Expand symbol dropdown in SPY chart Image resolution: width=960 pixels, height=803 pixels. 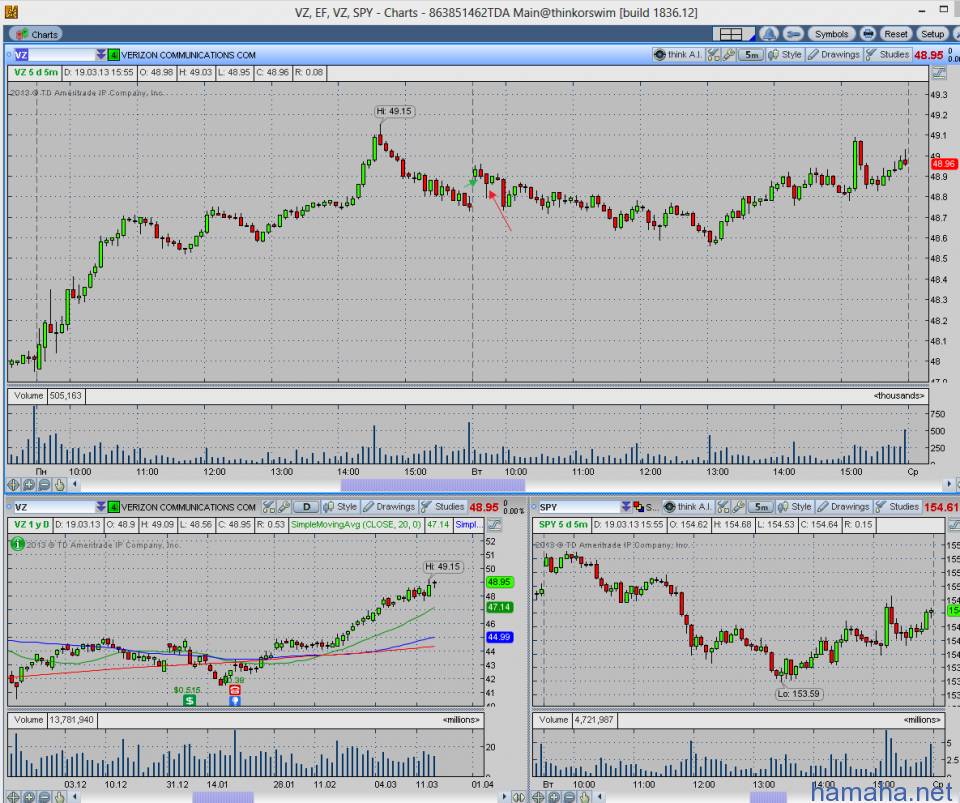626,507
